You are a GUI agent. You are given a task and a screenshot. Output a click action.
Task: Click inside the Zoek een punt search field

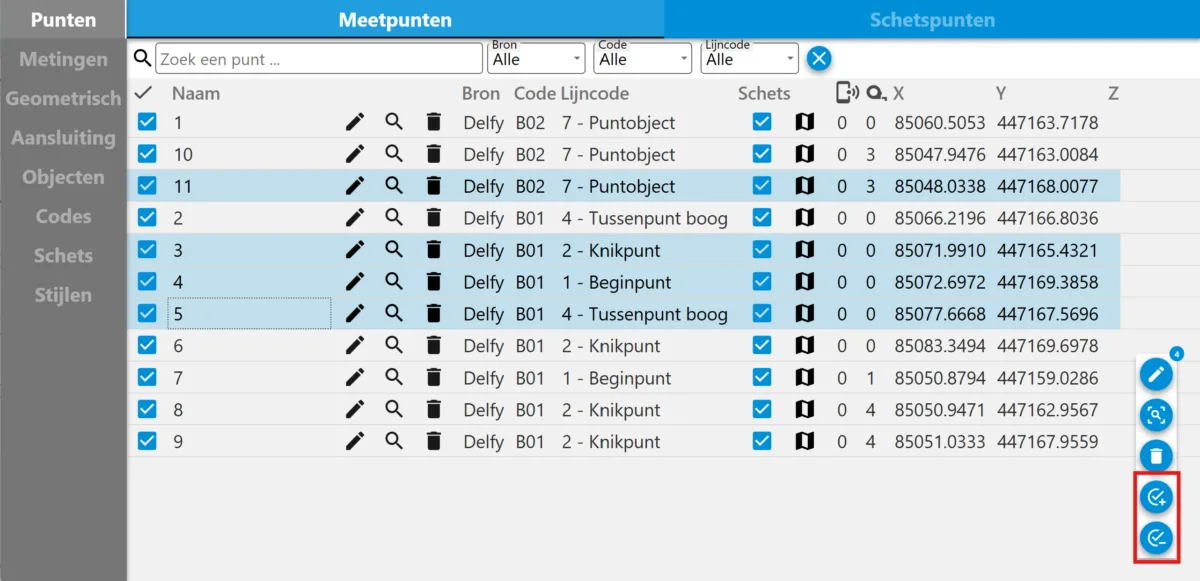point(318,57)
